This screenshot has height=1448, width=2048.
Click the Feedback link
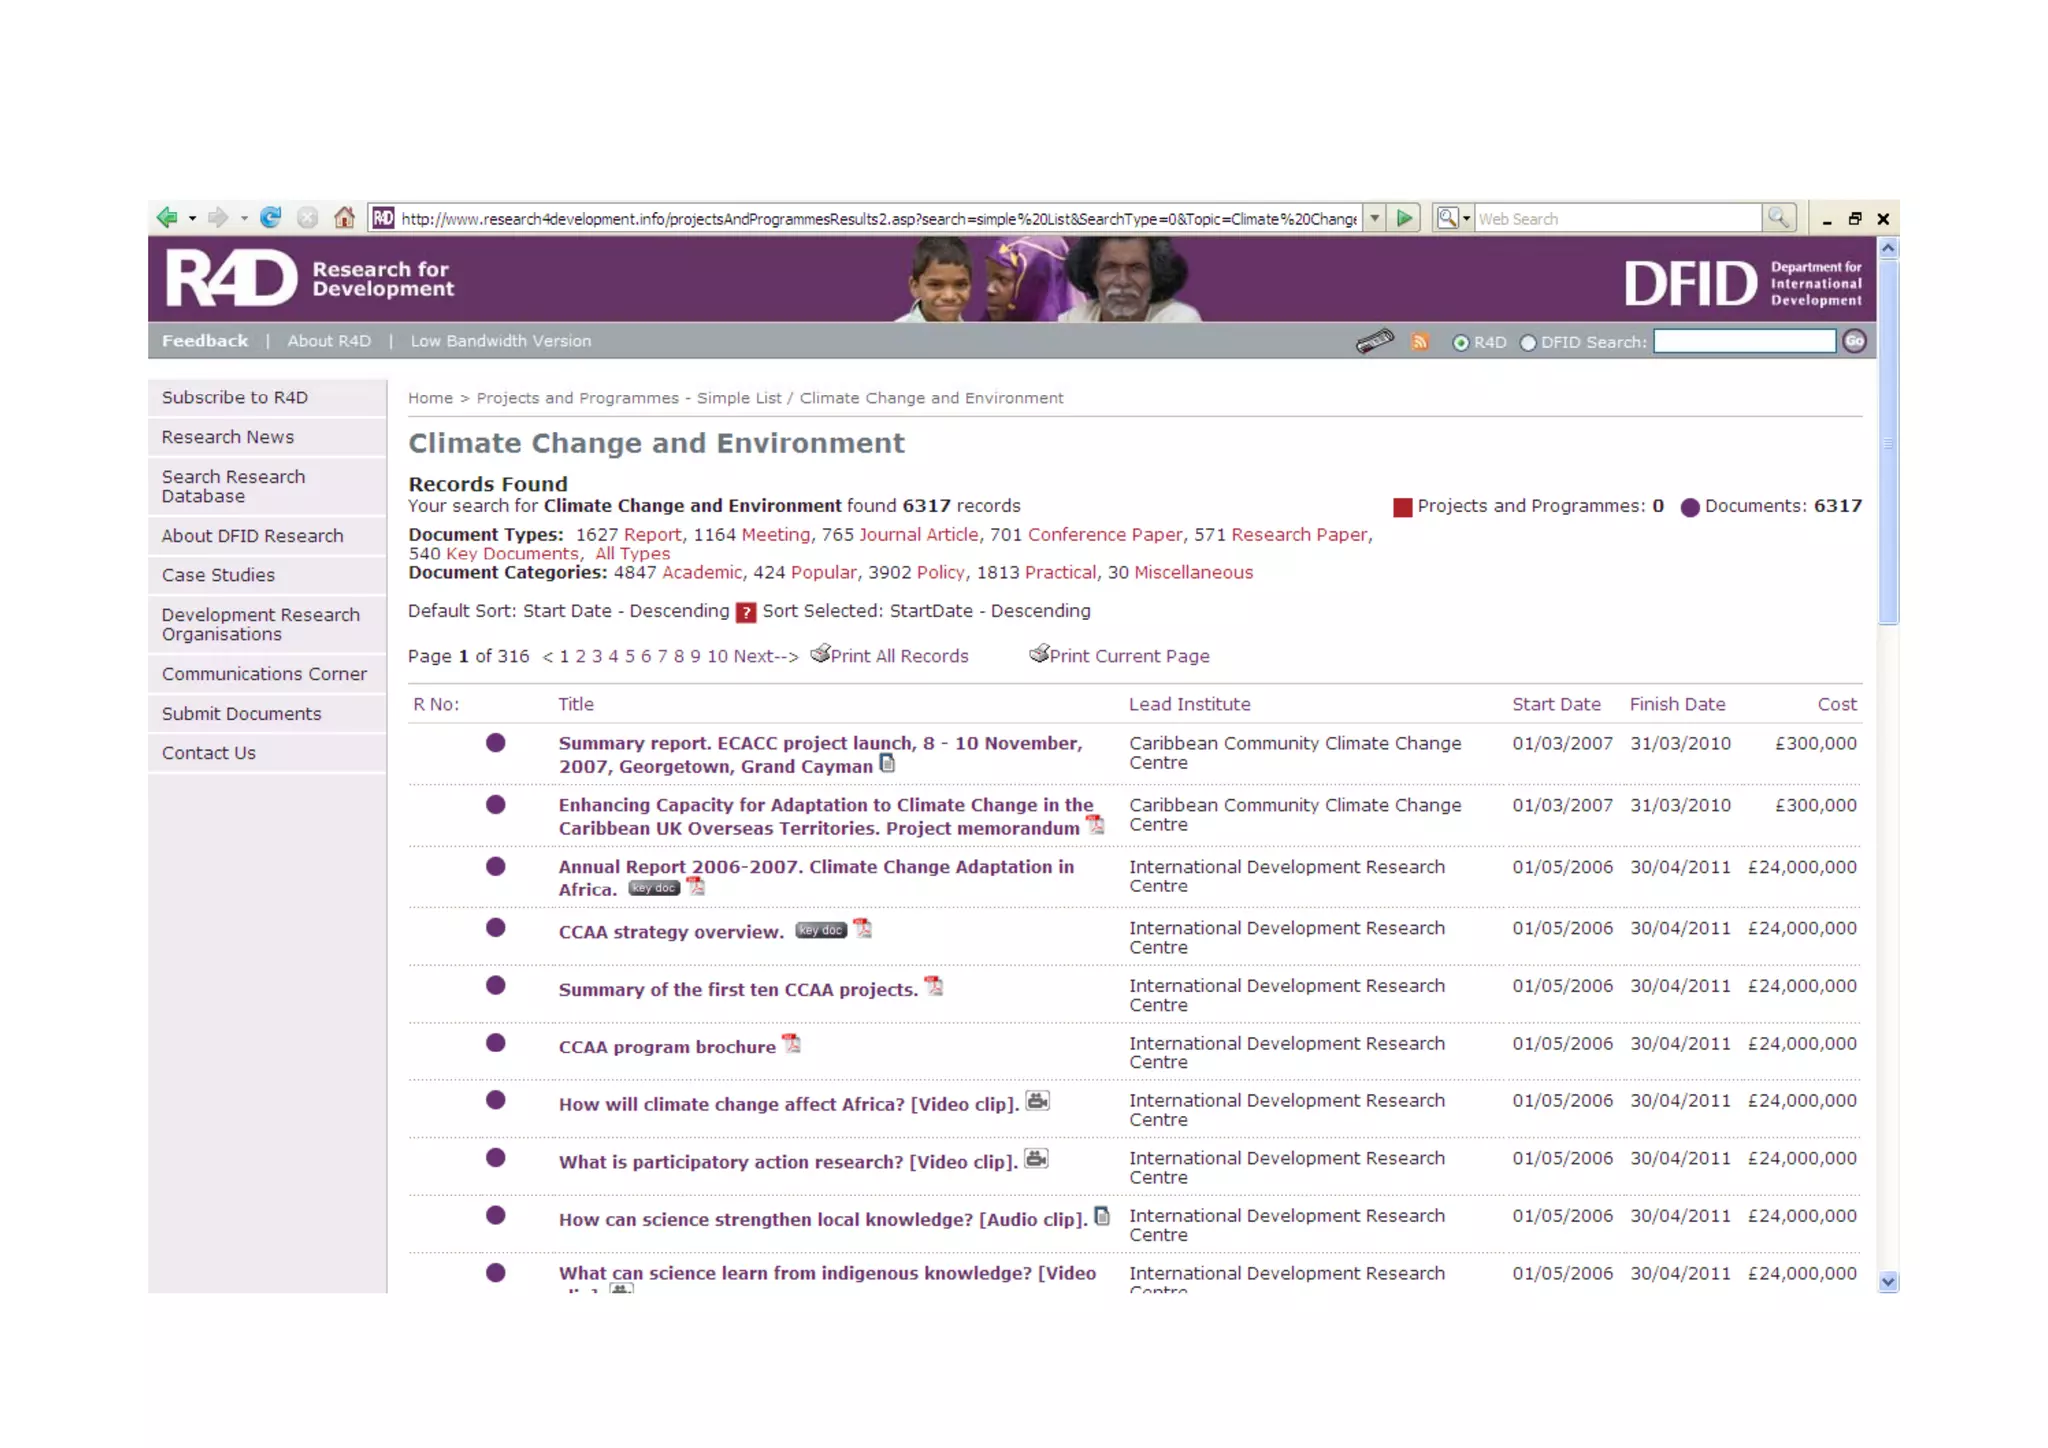pyautogui.click(x=205, y=341)
